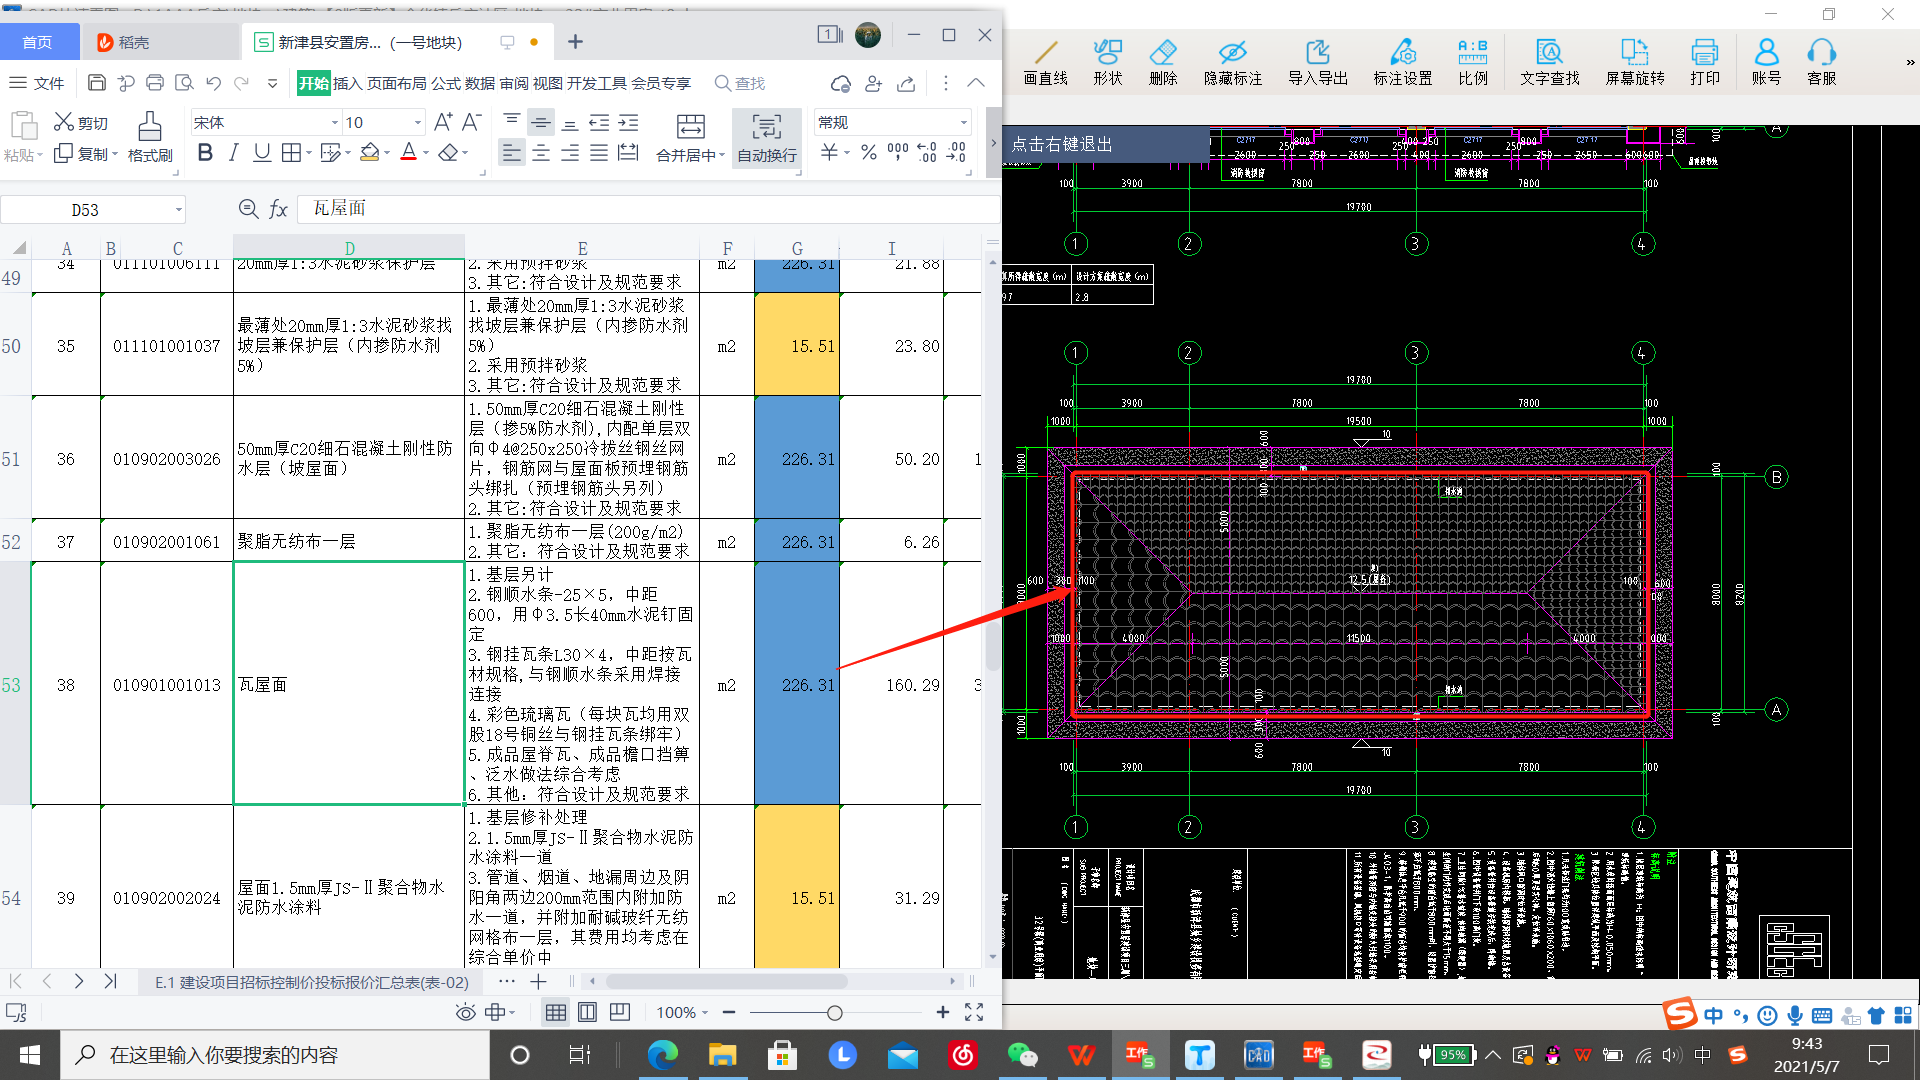Open the font size dropdown
This screenshot has width=1920, height=1080.
(x=418, y=122)
